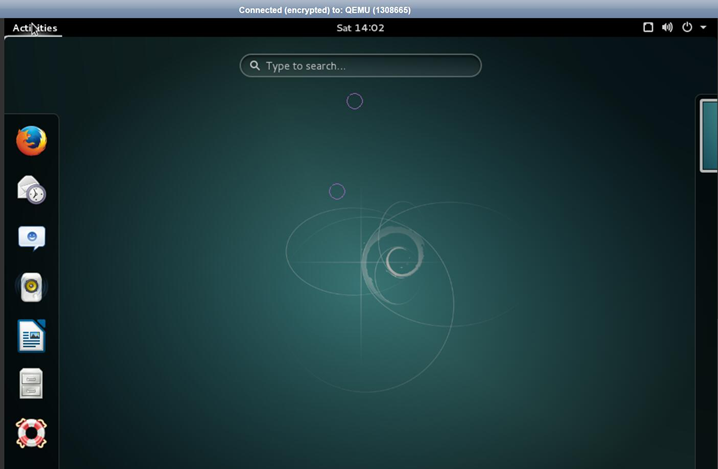Click the volume speaker icon
Image resolution: width=718 pixels, height=469 pixels.
(667, 27)
